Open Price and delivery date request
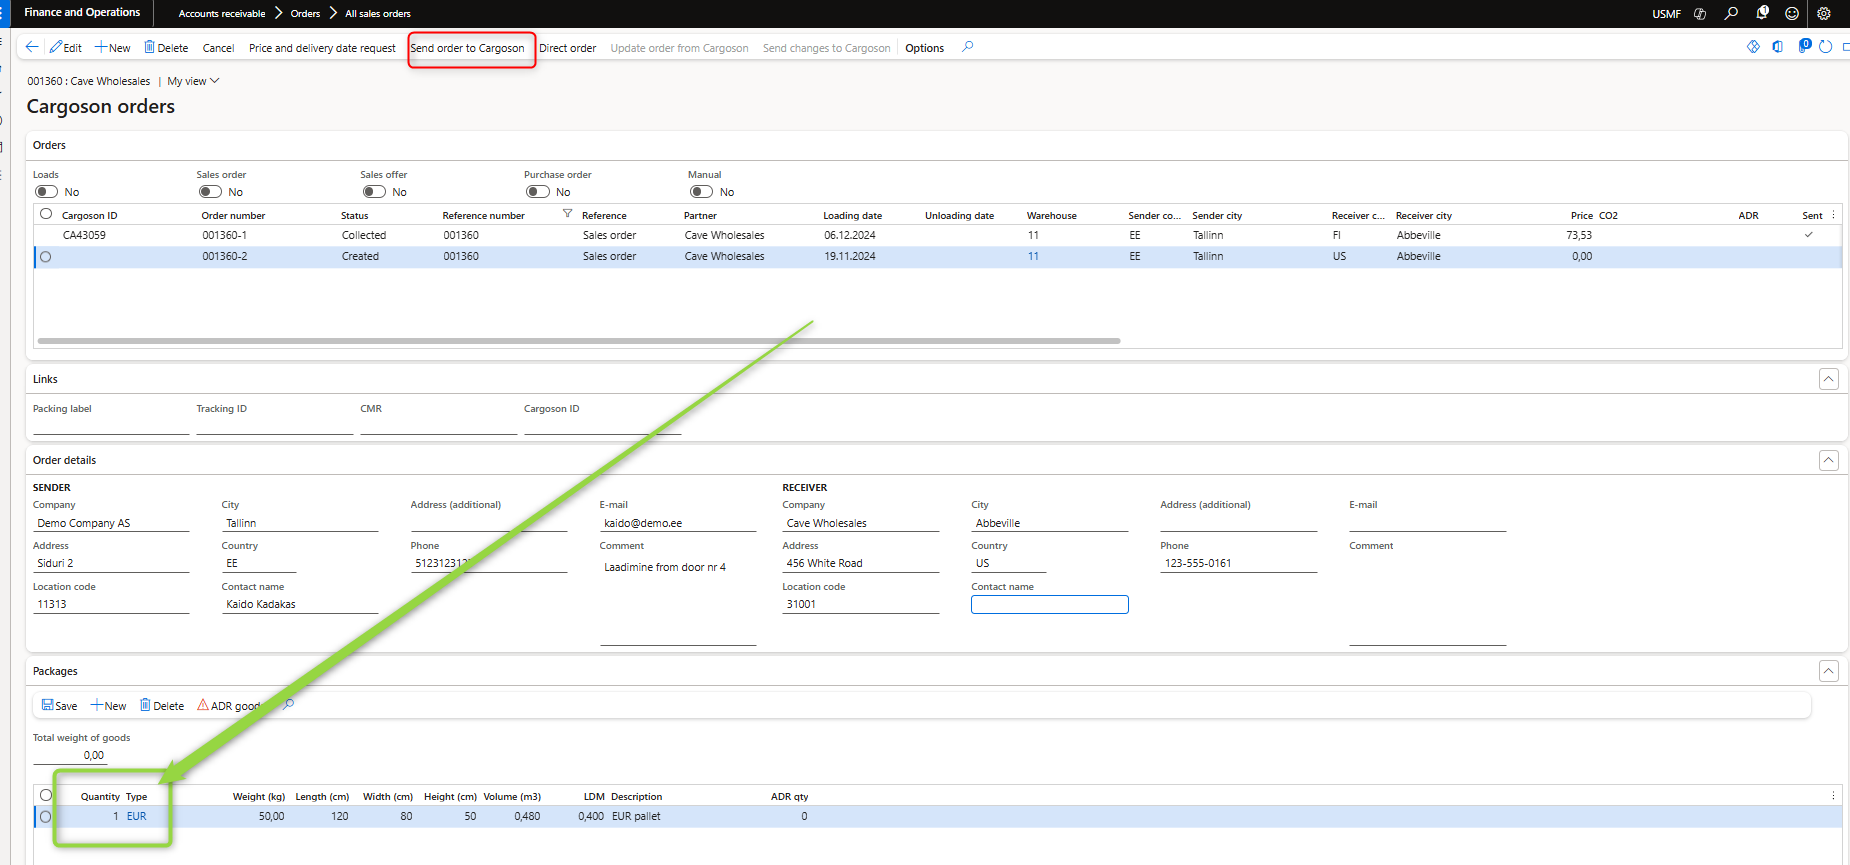 [322, 48]
